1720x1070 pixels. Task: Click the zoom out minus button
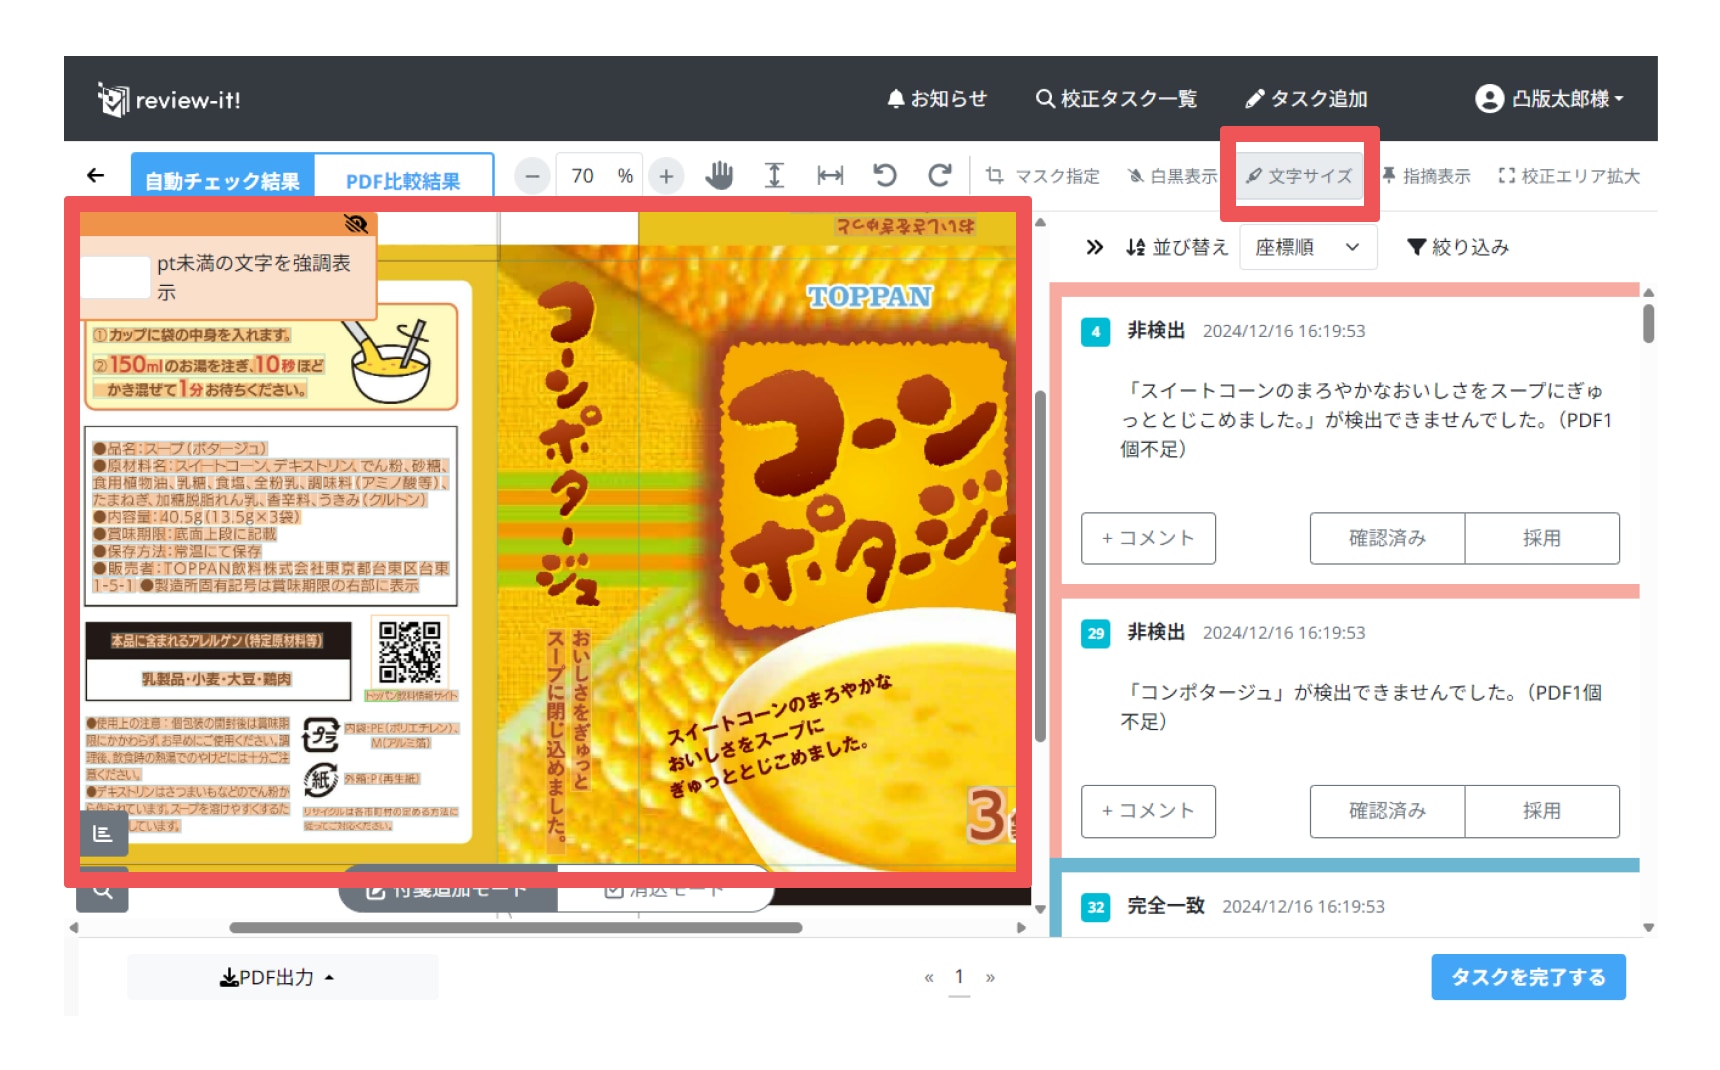pyautogui.click(x=532, y=177)
